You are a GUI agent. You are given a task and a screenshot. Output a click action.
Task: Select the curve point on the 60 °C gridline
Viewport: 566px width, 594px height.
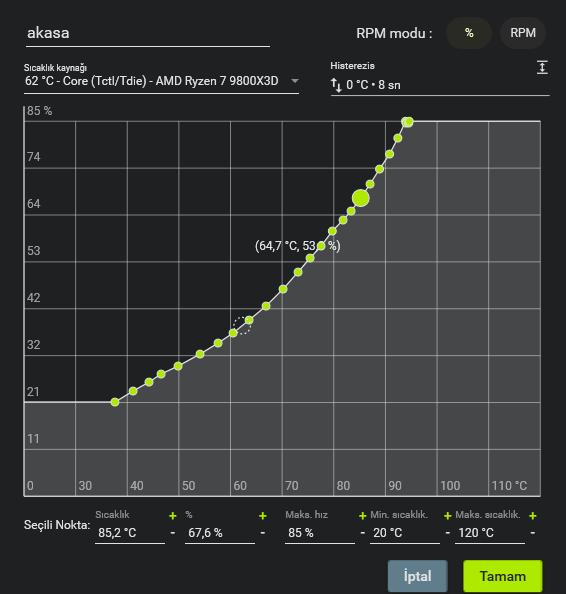click(x=233, y=333)
